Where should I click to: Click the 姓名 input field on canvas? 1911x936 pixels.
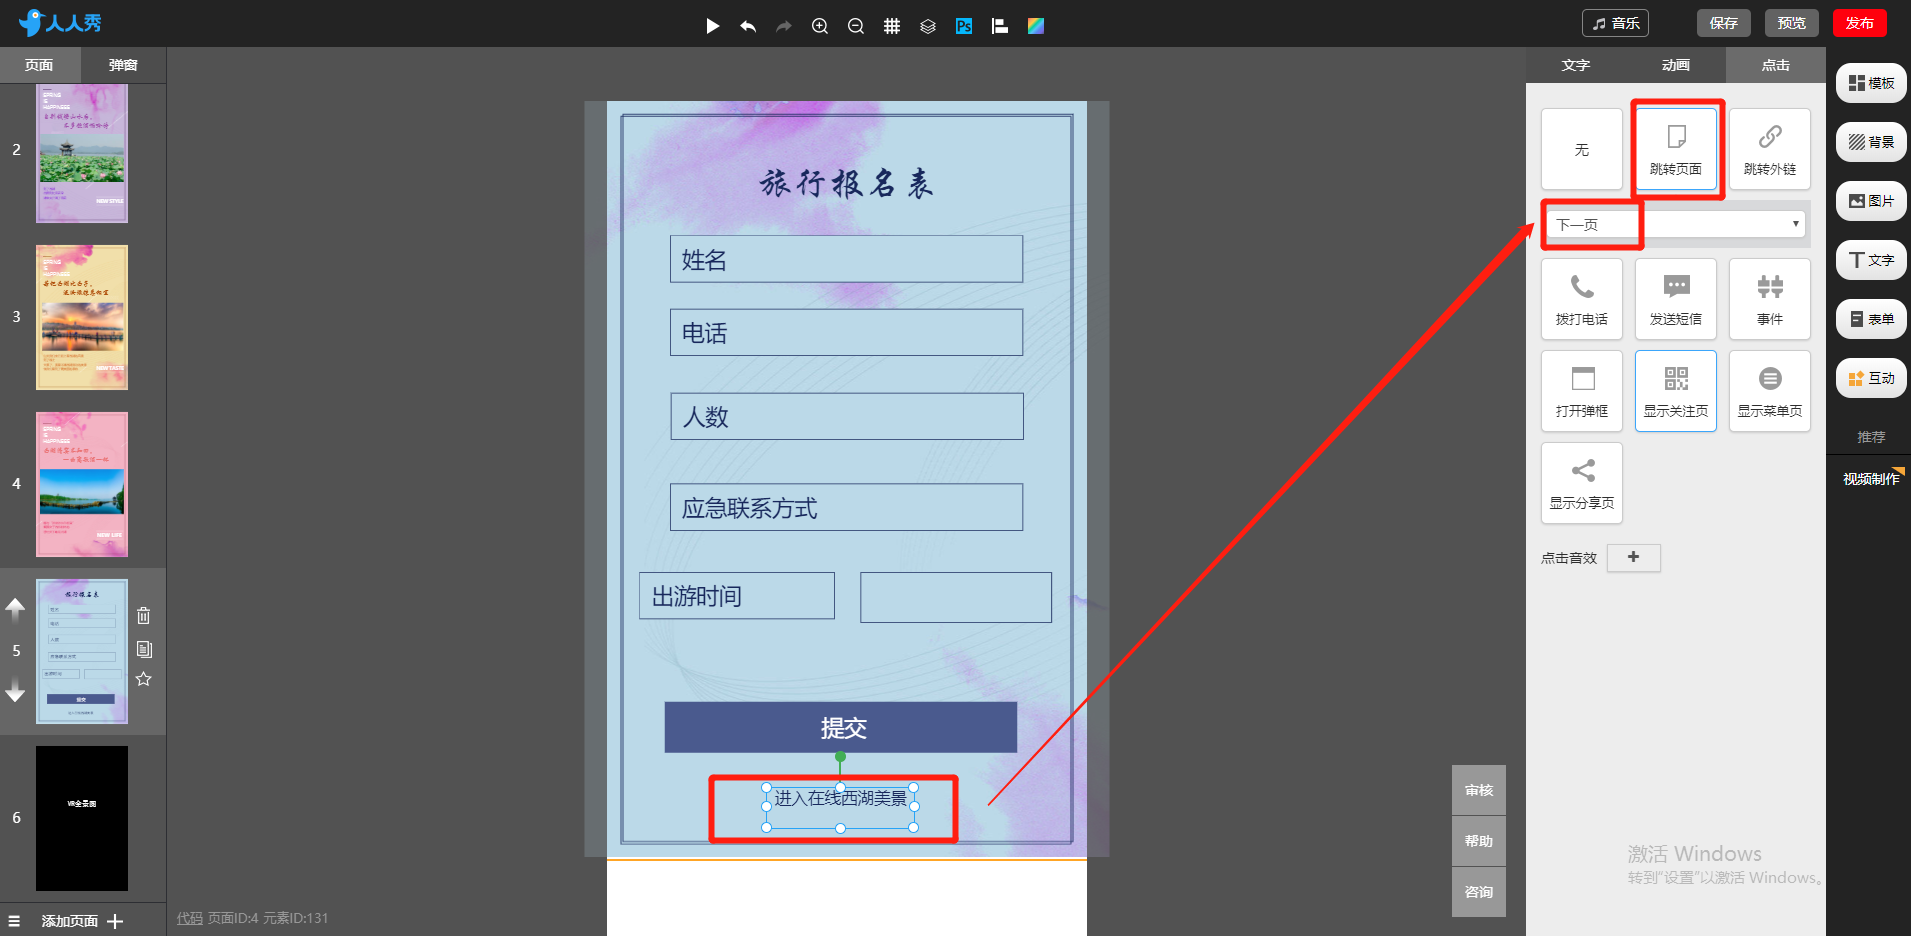[x=846, y=259]
